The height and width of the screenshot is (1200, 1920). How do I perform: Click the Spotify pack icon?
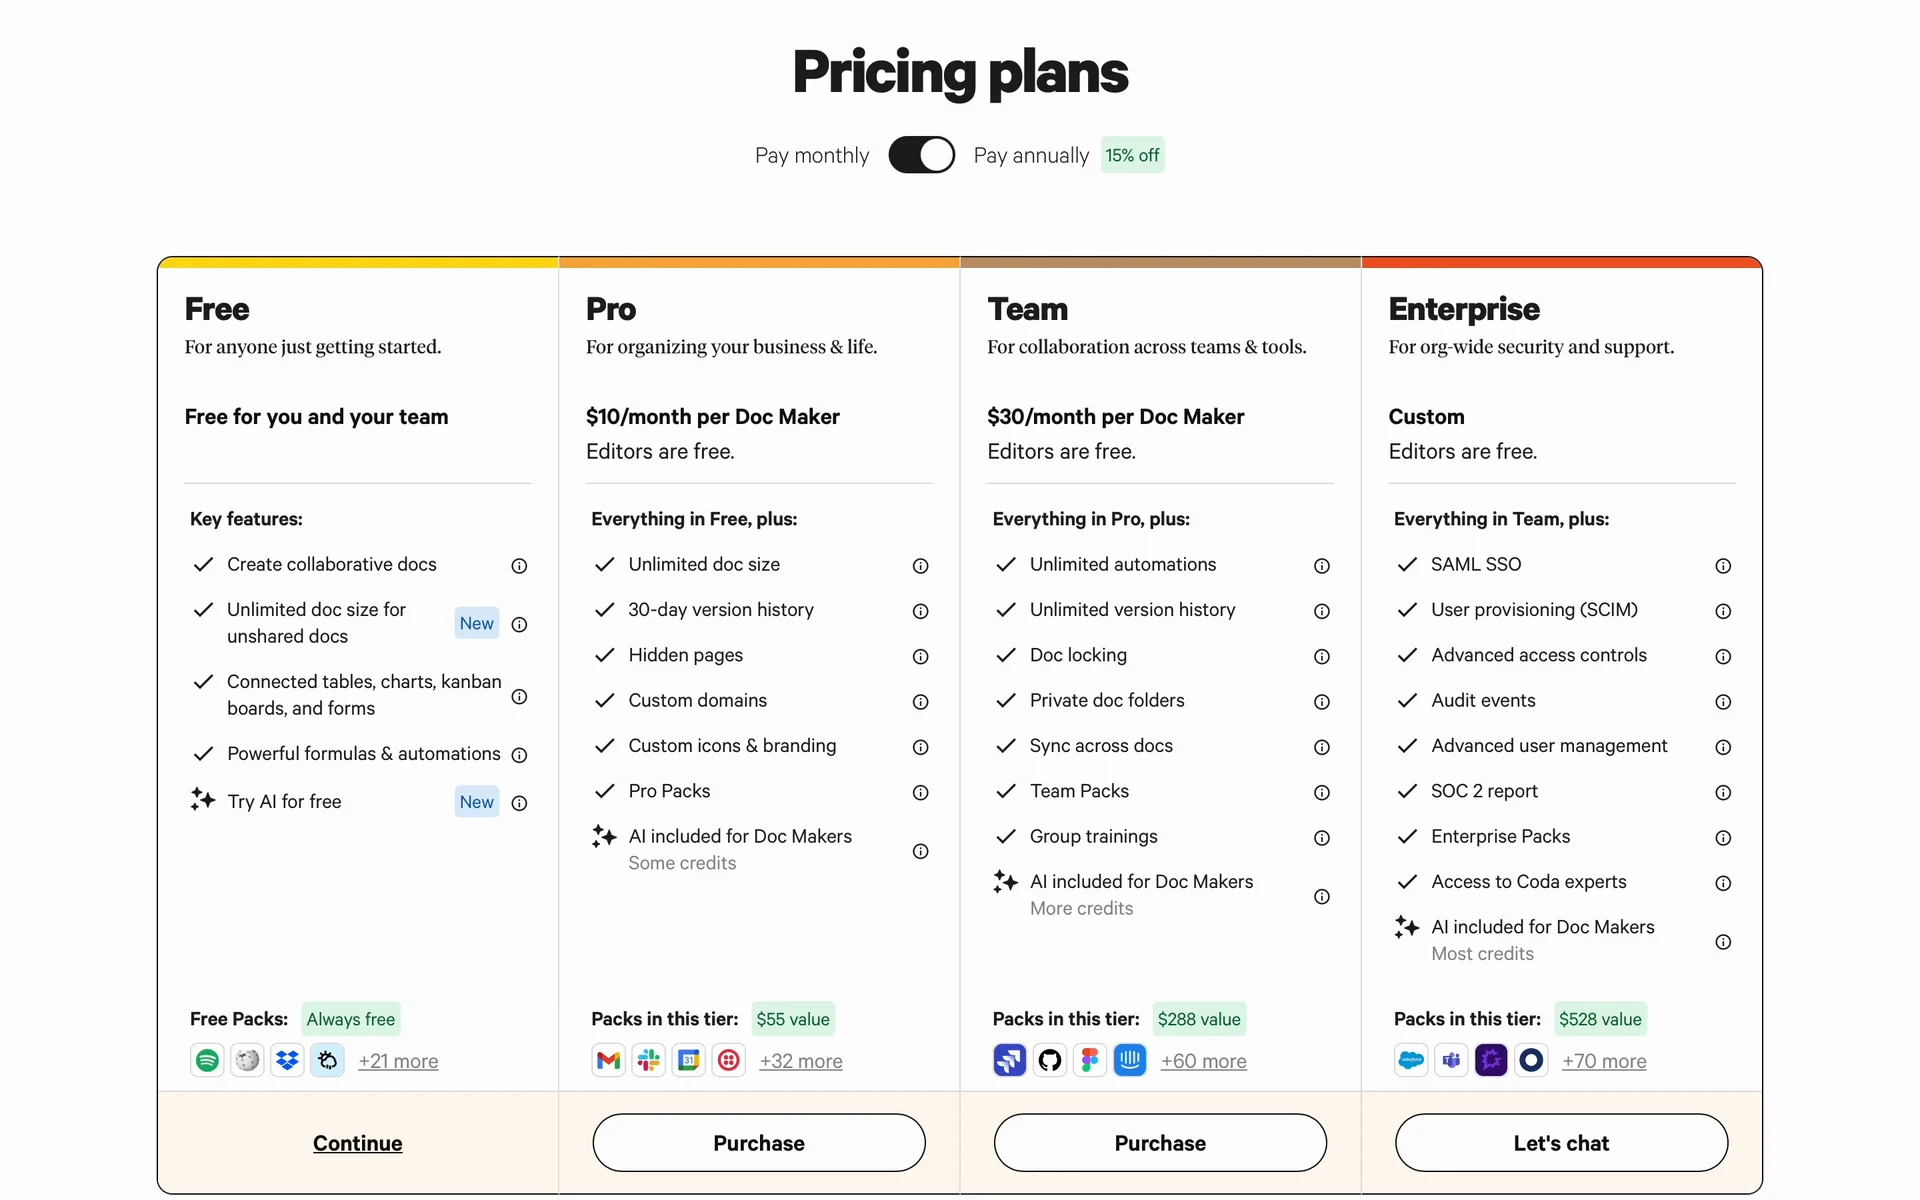click(207, 1060)
